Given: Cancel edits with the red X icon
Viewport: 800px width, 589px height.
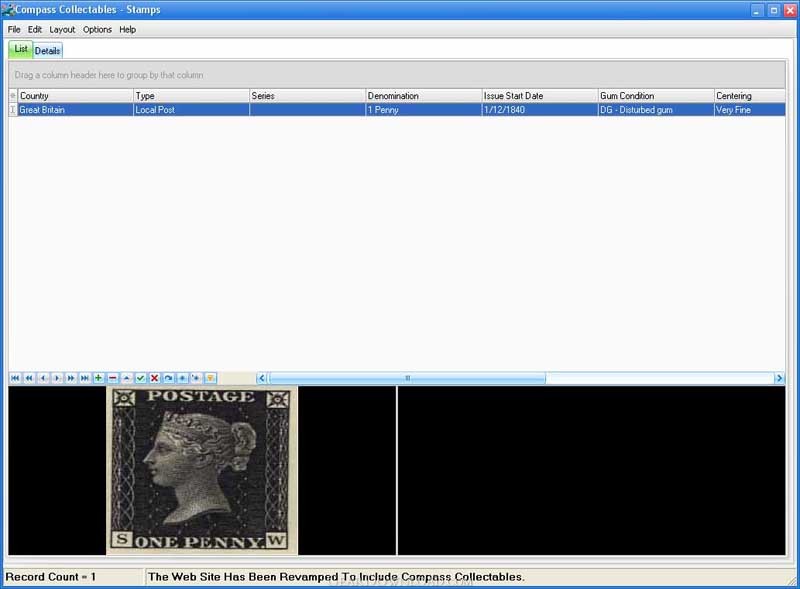Looking at the screenshot, I should 154,378.
